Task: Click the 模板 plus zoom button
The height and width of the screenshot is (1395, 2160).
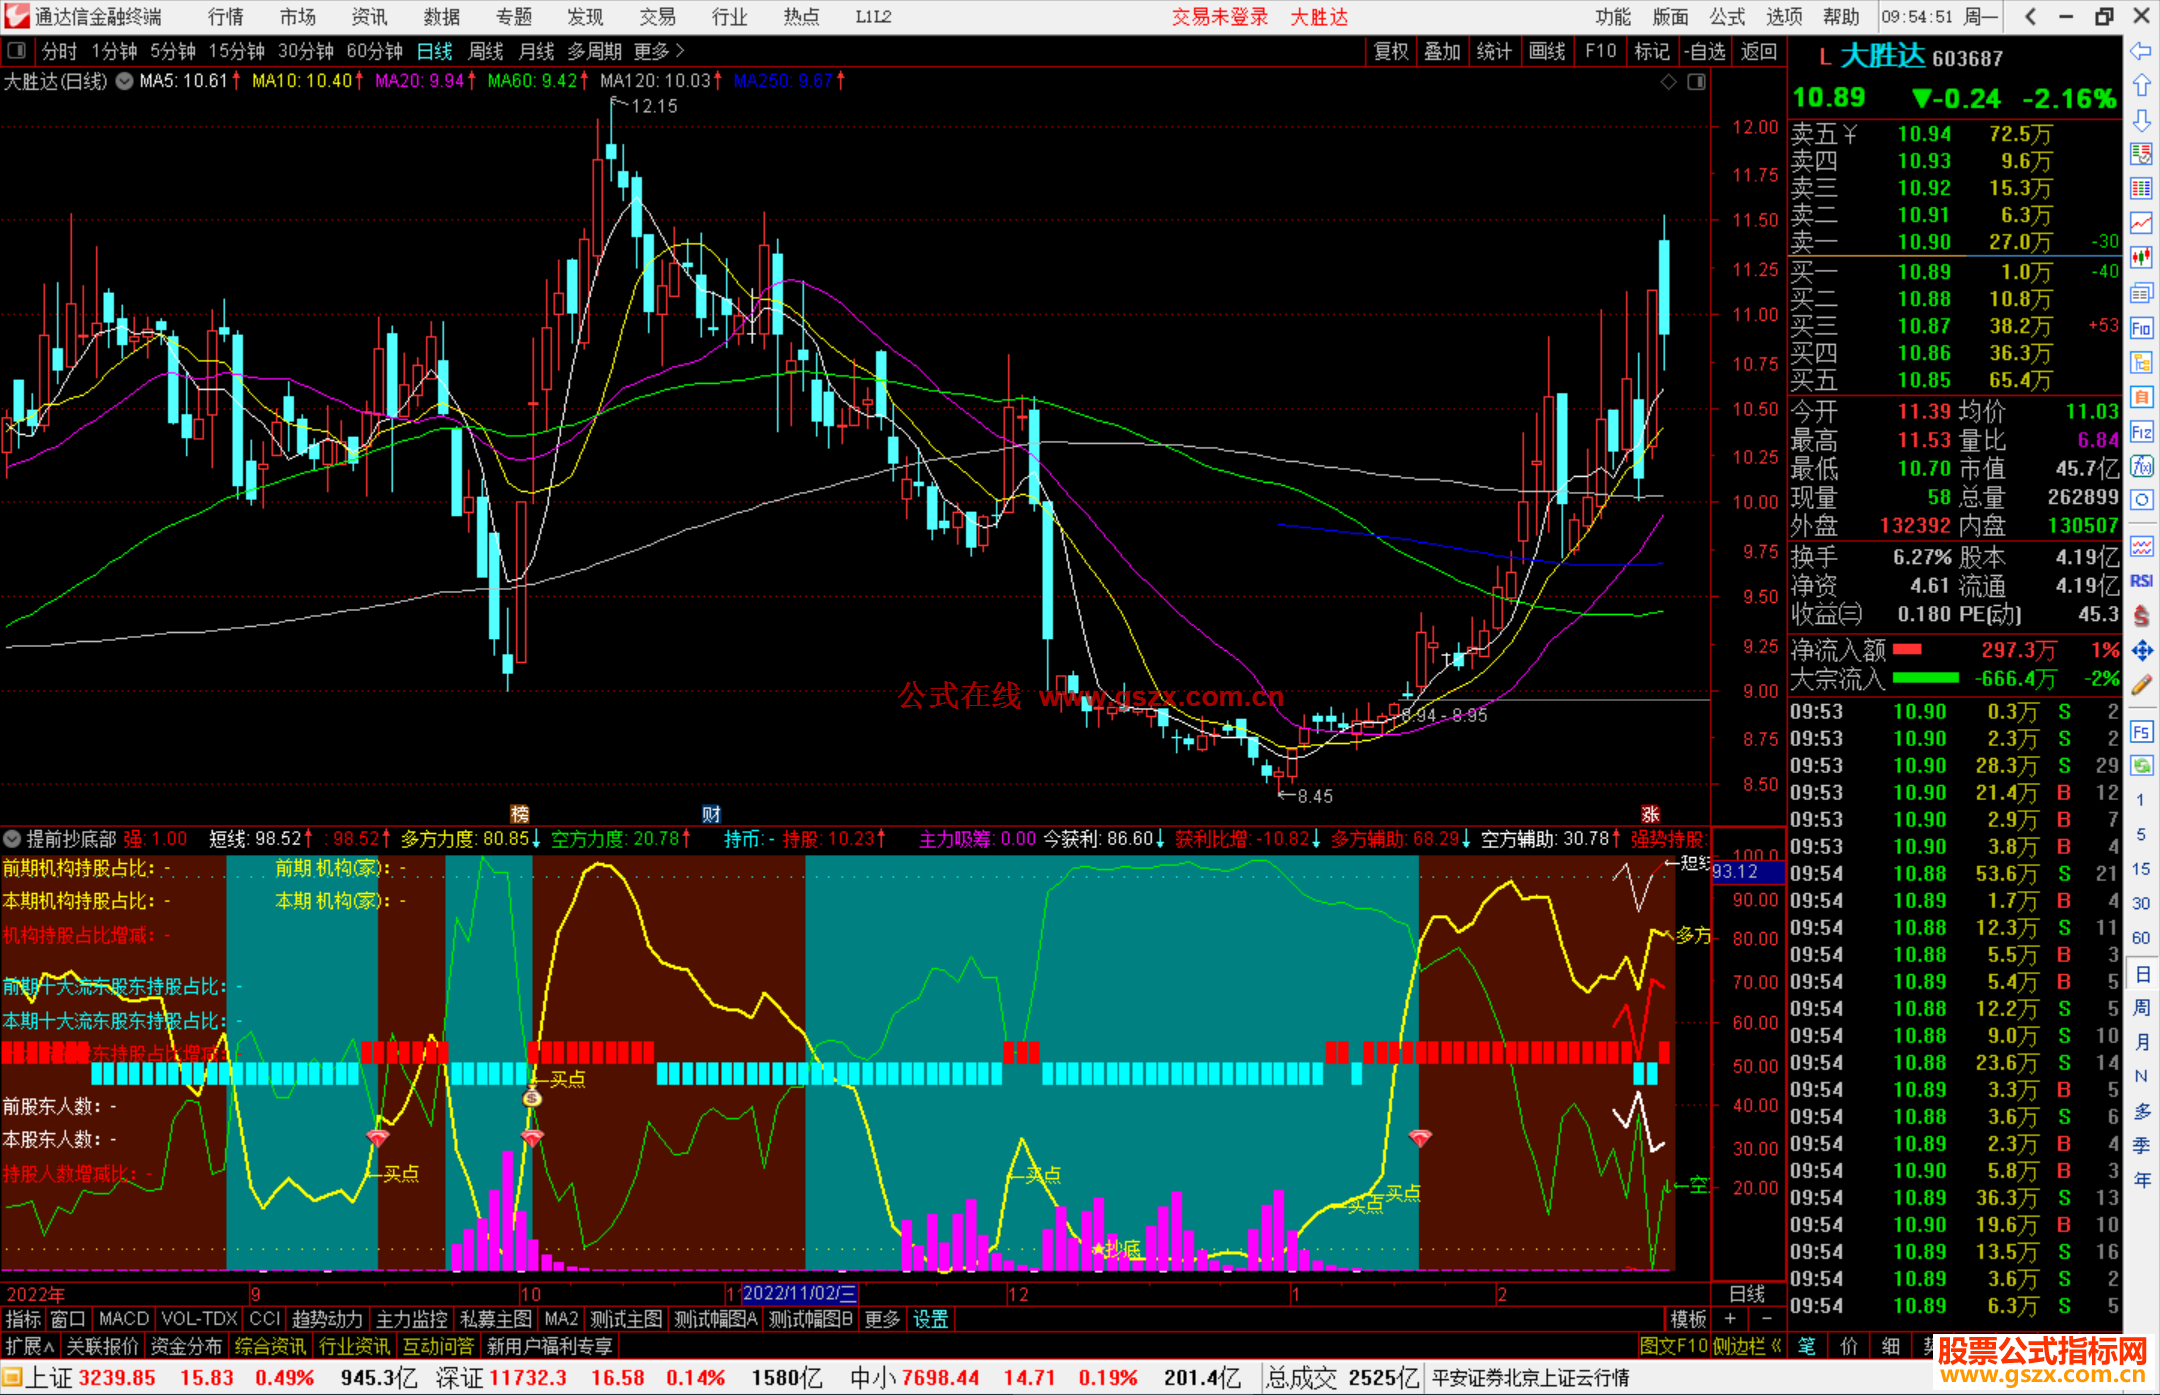Action: 1730,1319
